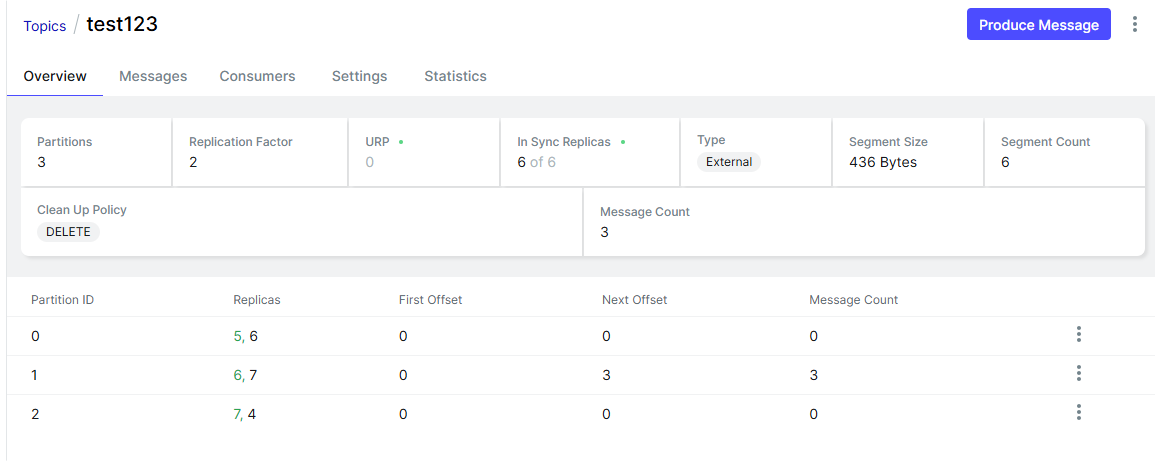The image size is (1155, 461).
Task: Open the Consumers tab
Action: tap(257, 76)
